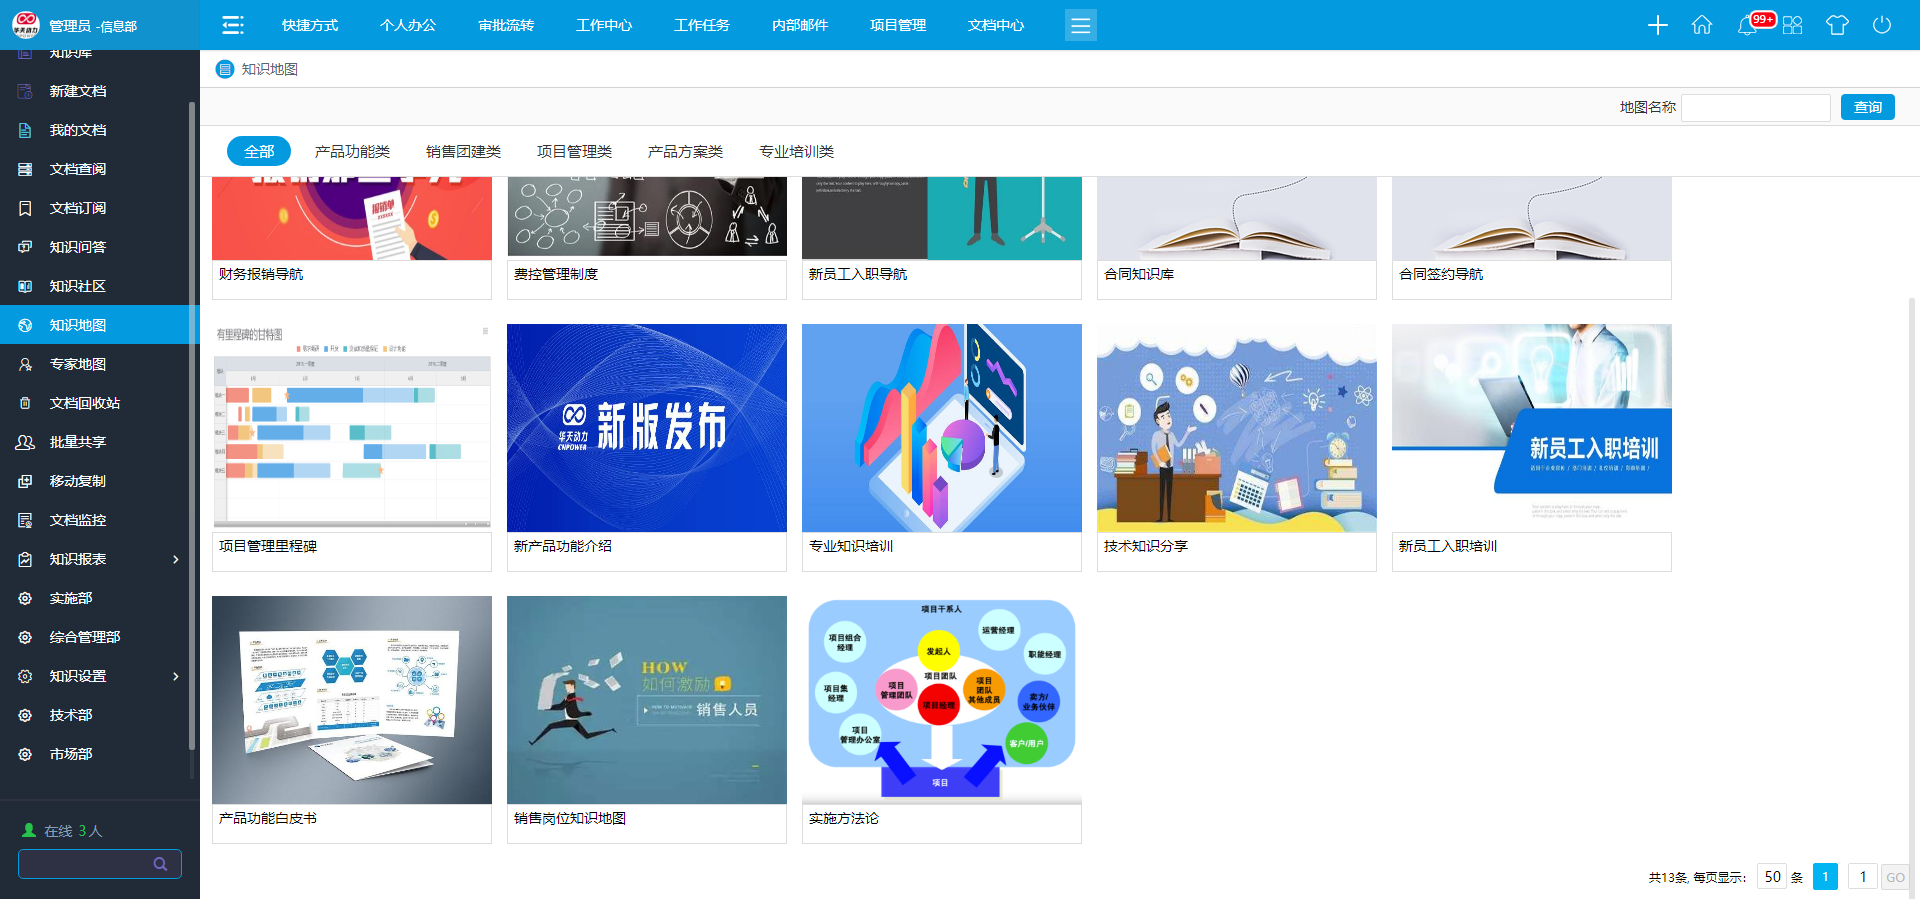Open the 新版发布 knowledge map thumbnail

click(646, 428)
